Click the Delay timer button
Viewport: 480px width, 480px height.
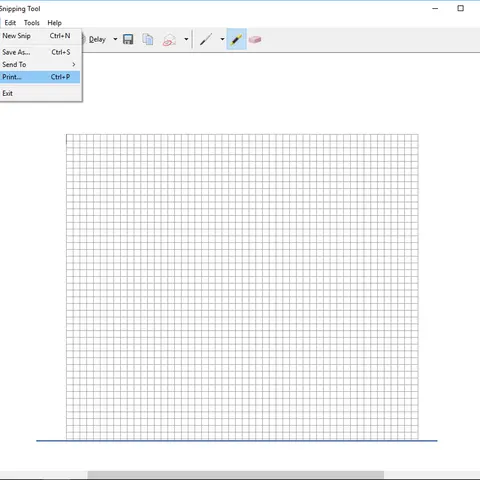[x=95, y=39]
